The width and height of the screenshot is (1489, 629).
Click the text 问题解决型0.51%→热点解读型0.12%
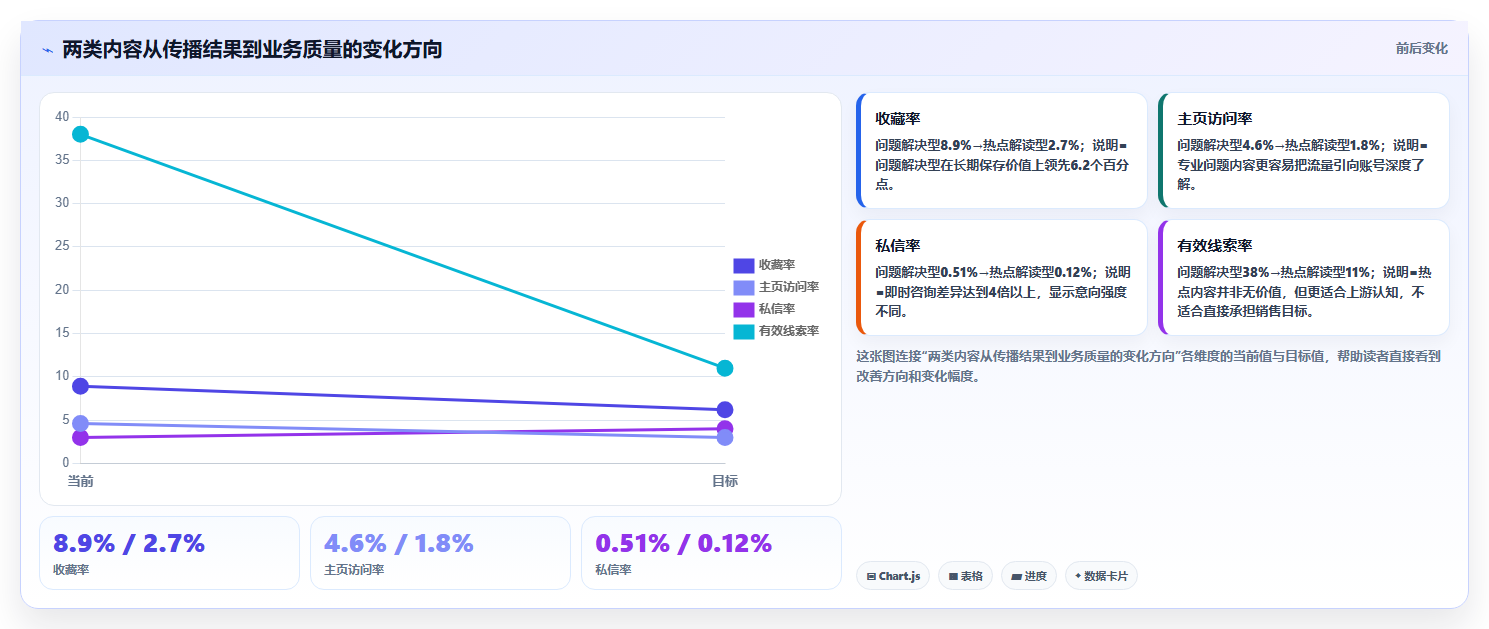(983, 272)
